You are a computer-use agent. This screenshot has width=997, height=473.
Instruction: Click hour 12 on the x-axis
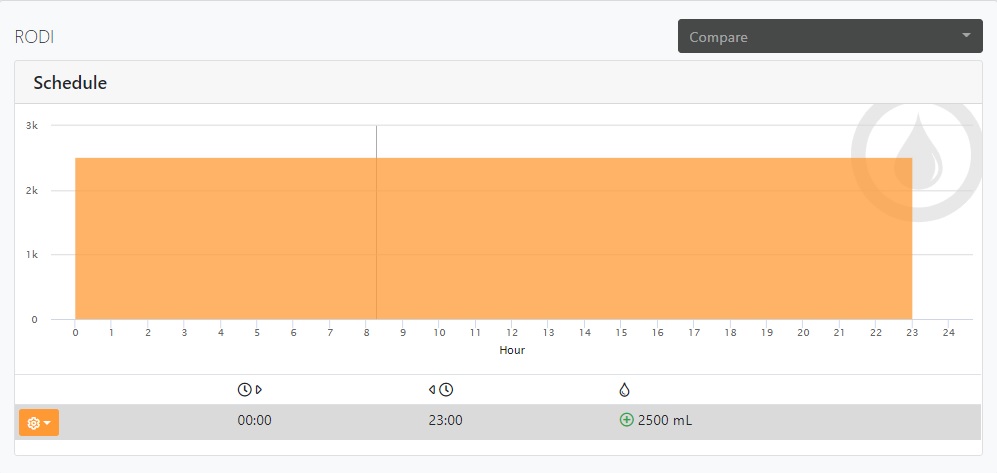pos(512,332)
